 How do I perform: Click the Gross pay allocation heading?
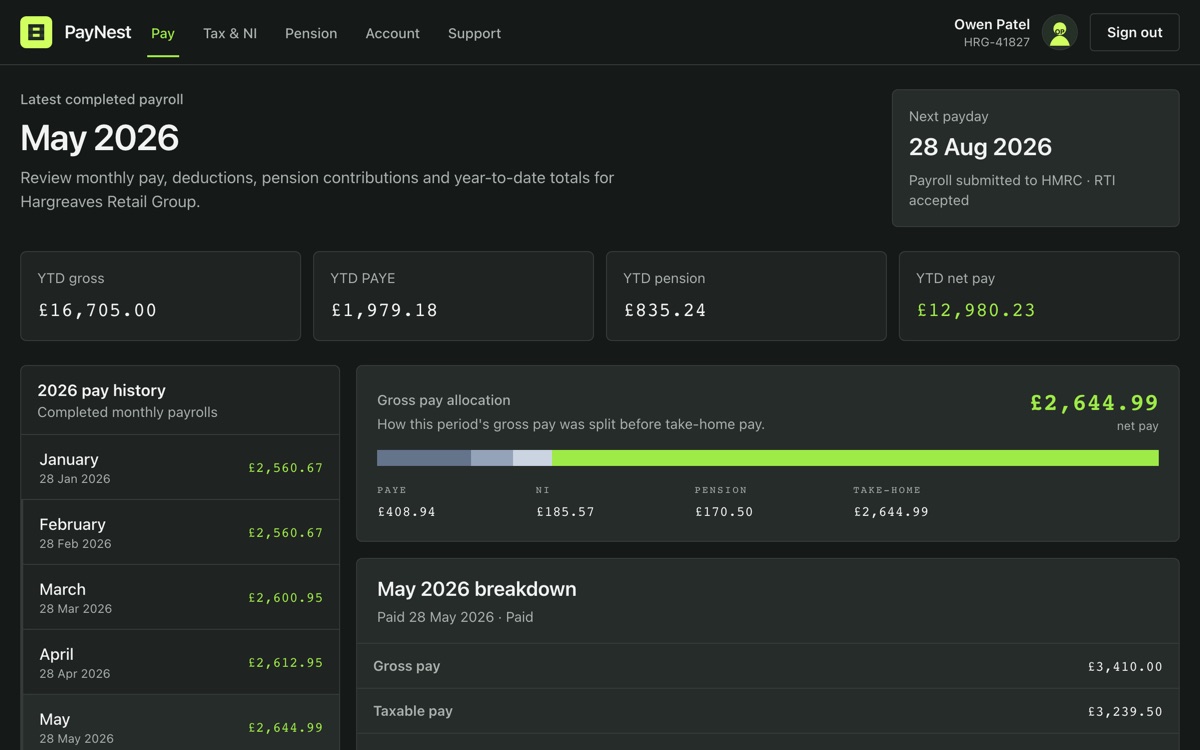444,399
